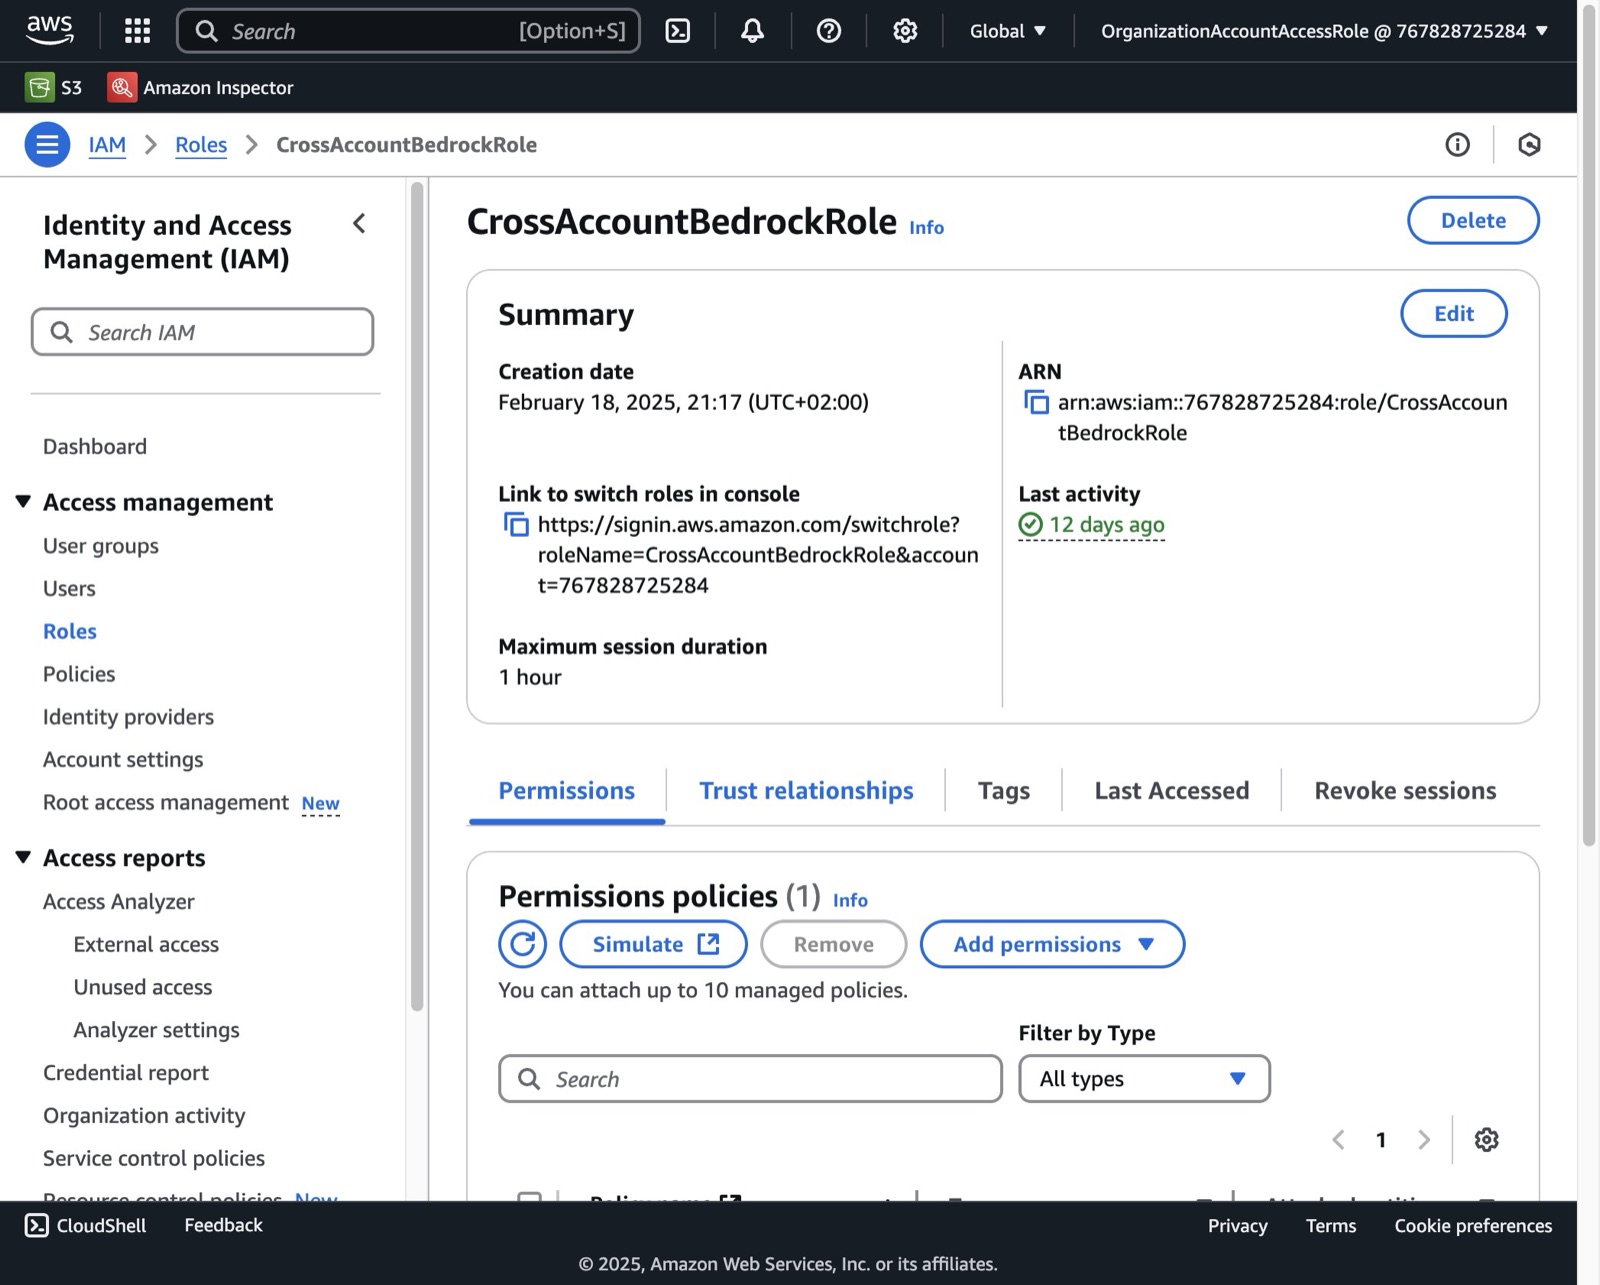This screenshot has width=1600, height=1285.
Task: Click the IAM breadcrumb link
Action: click(x=107, y=145)
